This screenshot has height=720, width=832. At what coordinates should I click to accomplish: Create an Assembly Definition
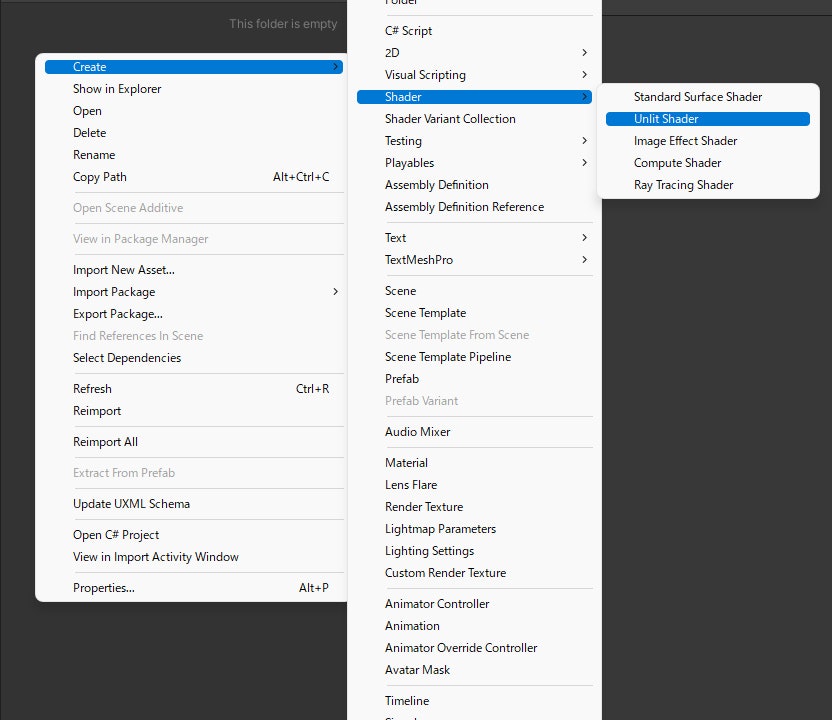click(474, 185)
